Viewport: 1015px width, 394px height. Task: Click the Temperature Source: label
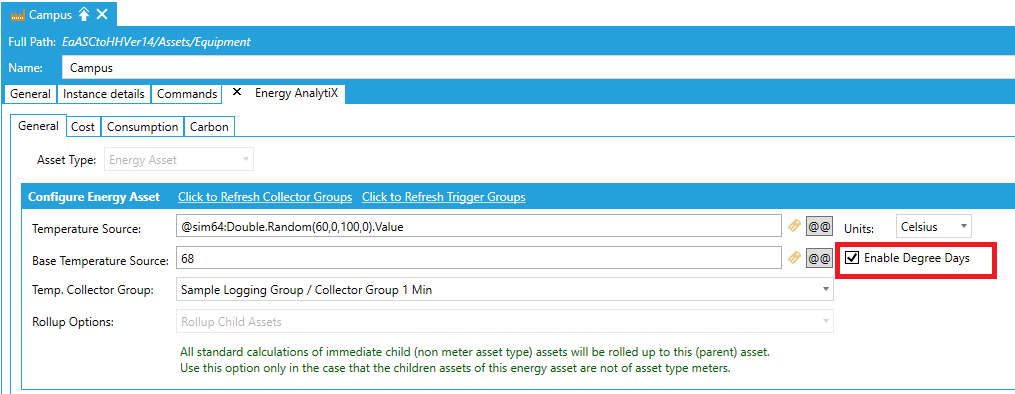click(86, 228)
